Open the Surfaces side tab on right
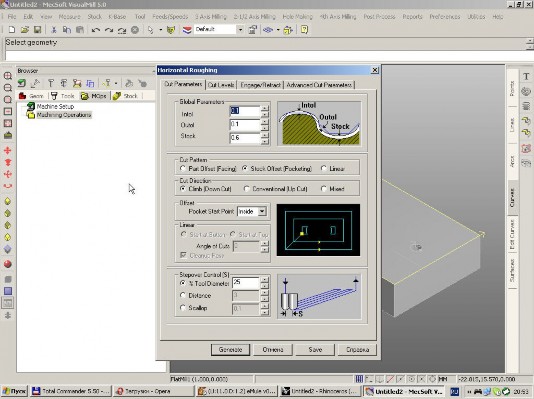 (512, 270)
